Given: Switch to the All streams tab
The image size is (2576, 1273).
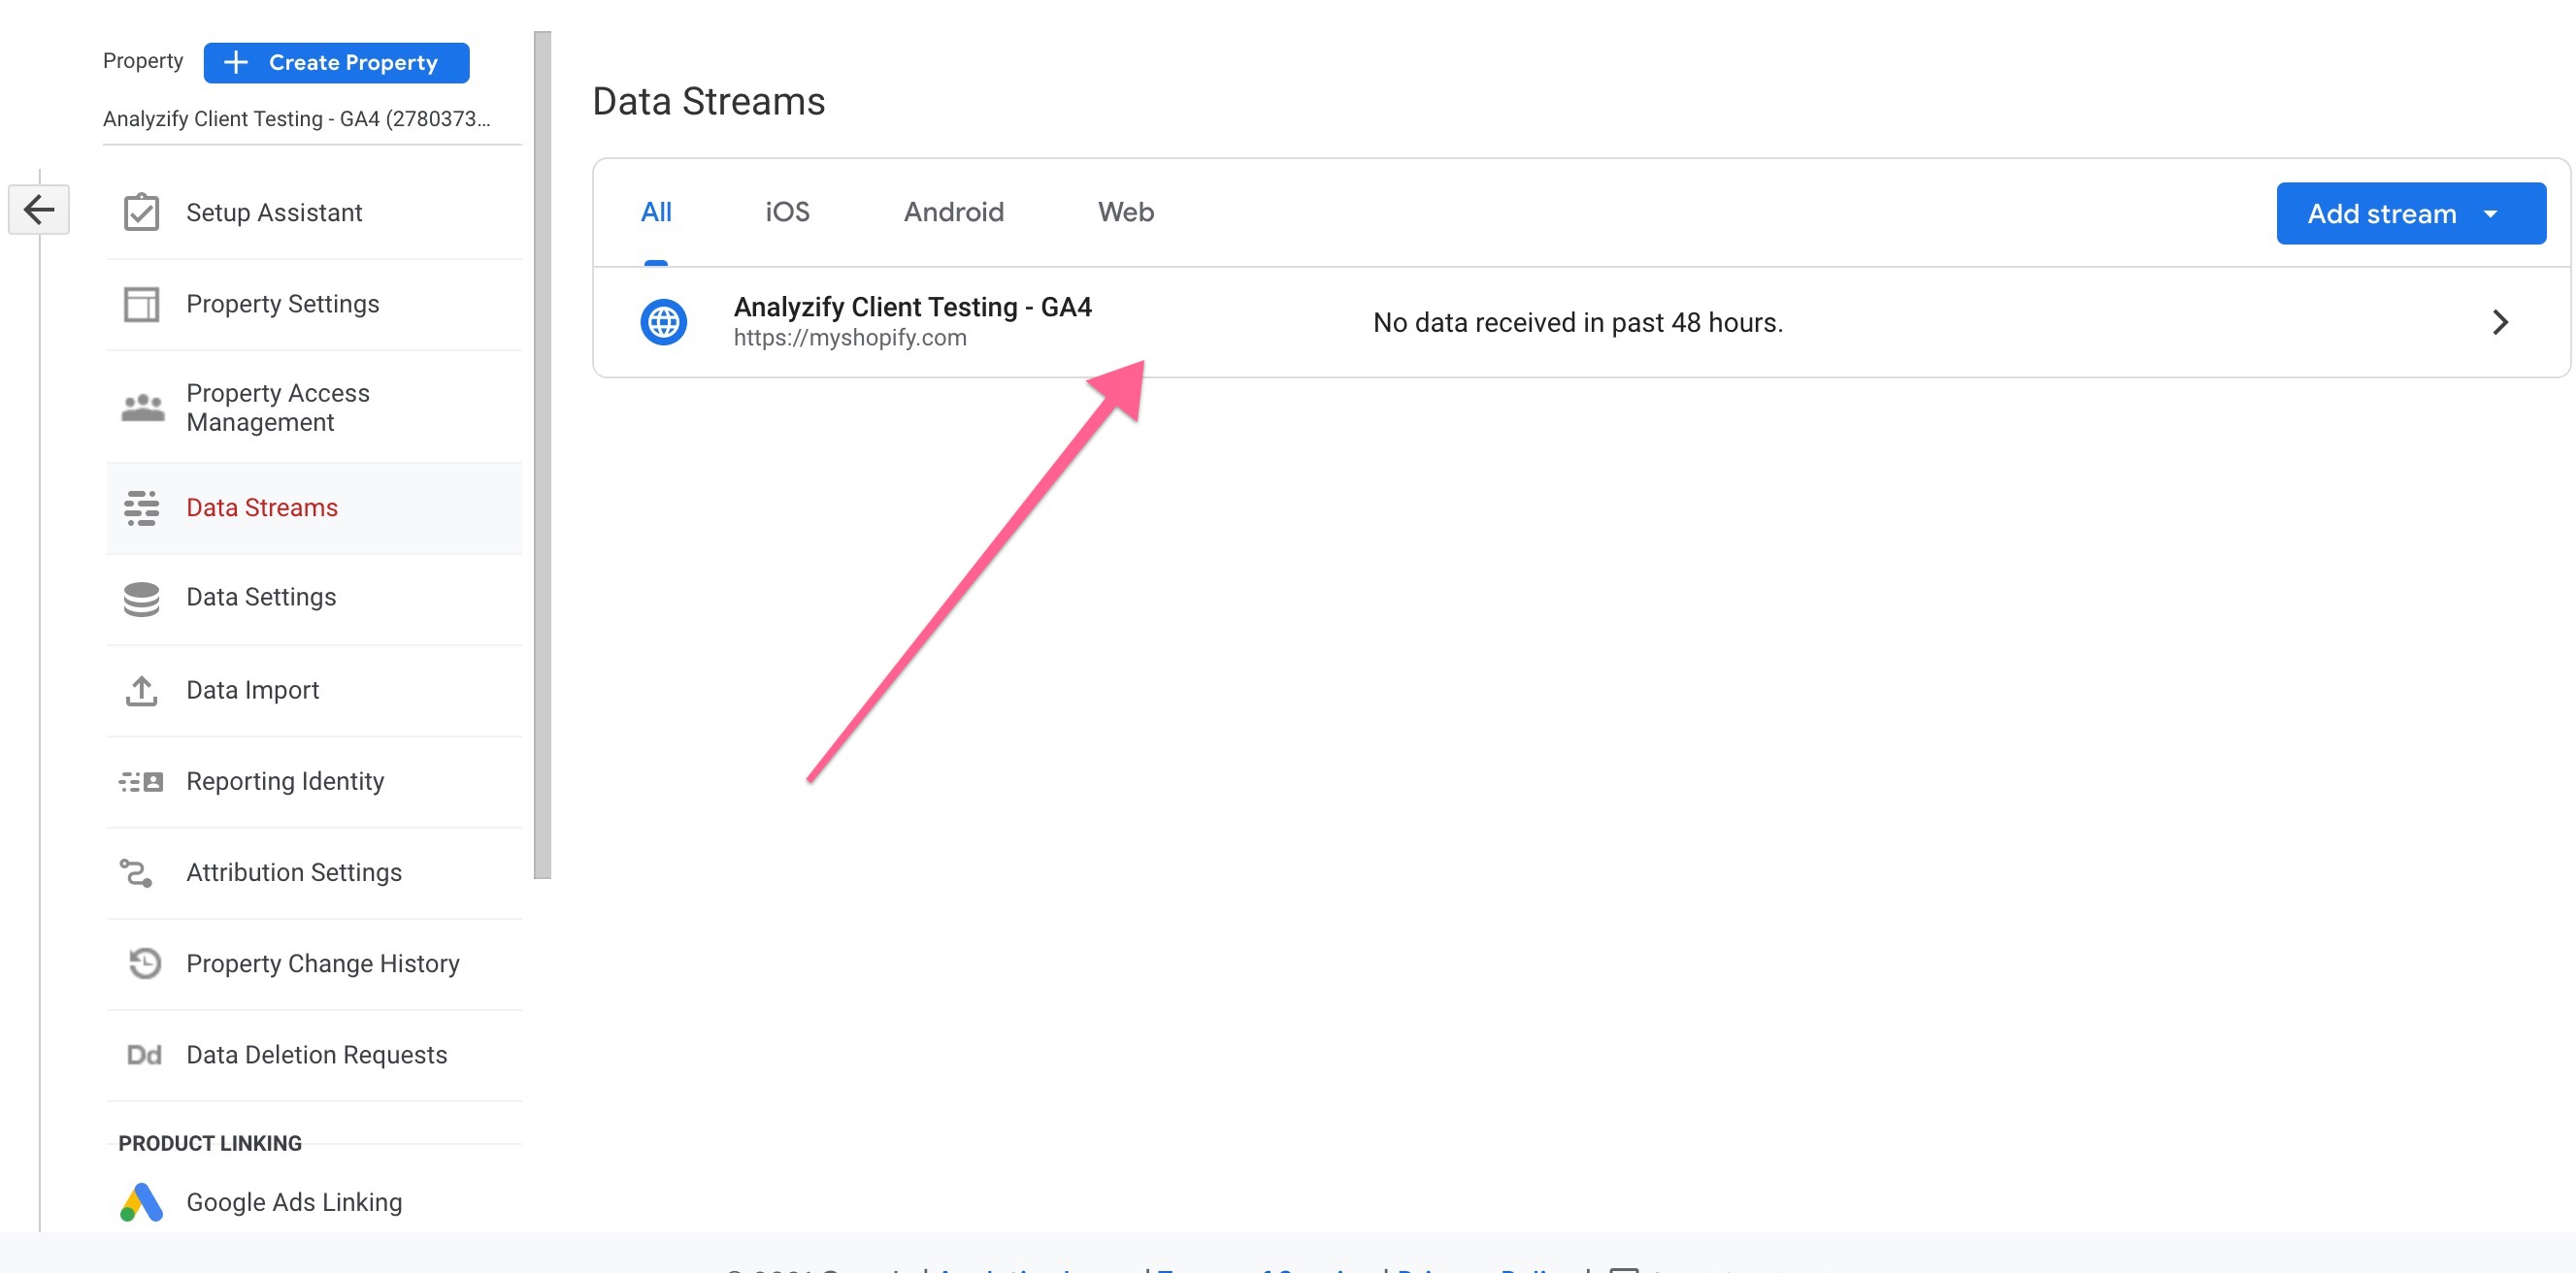Looking at the screenshot, I should [656, 212].
